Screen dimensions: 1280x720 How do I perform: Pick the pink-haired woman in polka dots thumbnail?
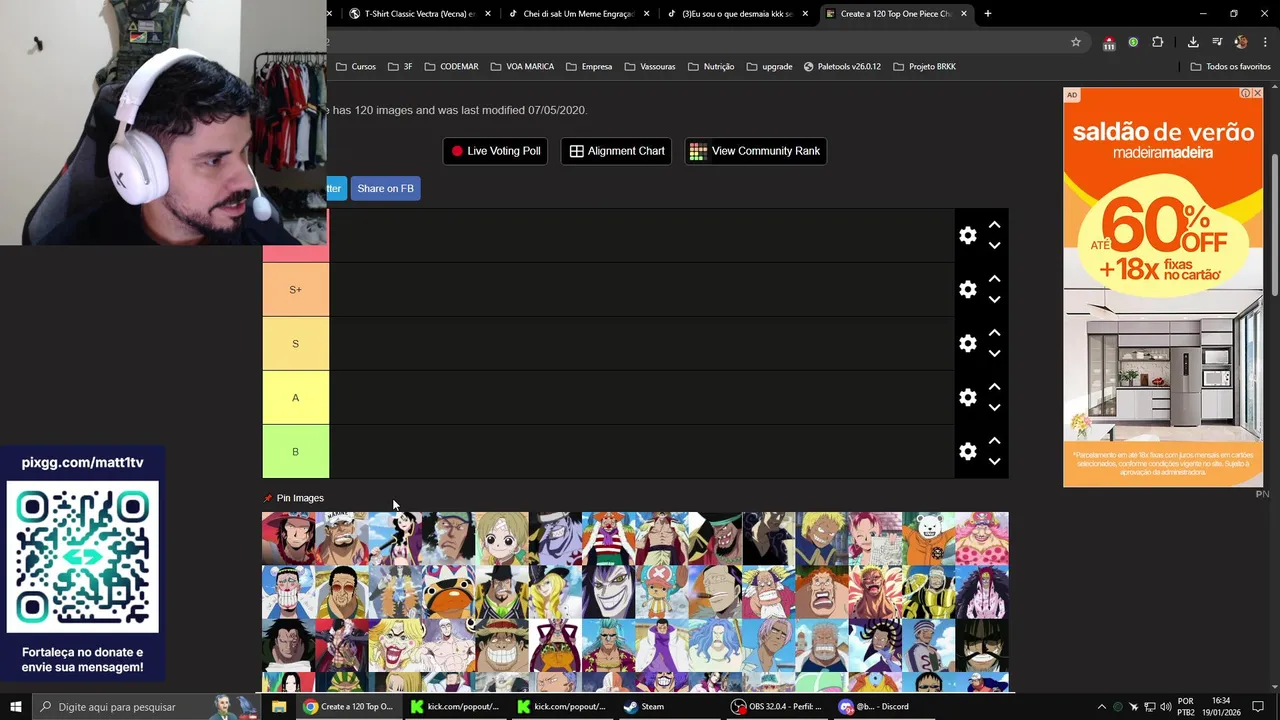(x=982, y=538)
